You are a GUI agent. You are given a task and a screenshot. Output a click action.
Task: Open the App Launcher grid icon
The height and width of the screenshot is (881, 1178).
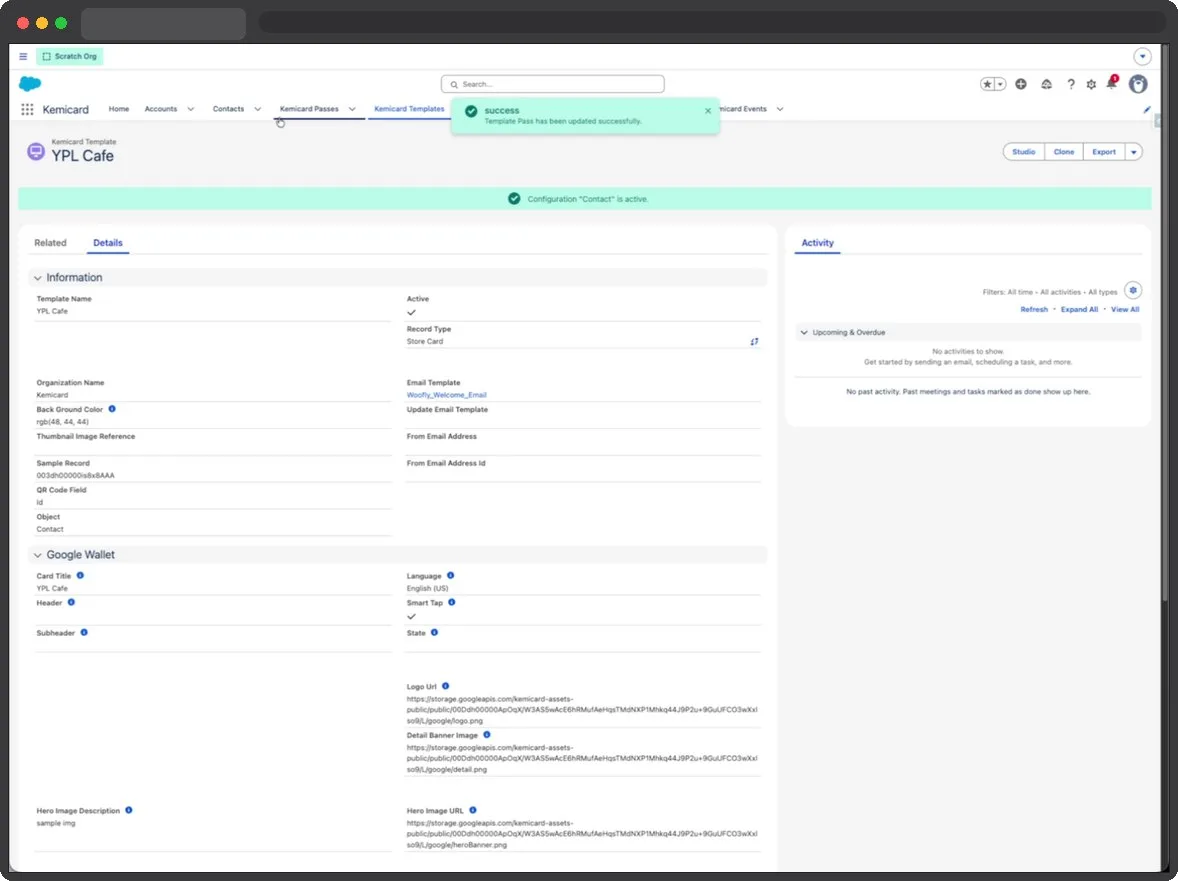27,110
